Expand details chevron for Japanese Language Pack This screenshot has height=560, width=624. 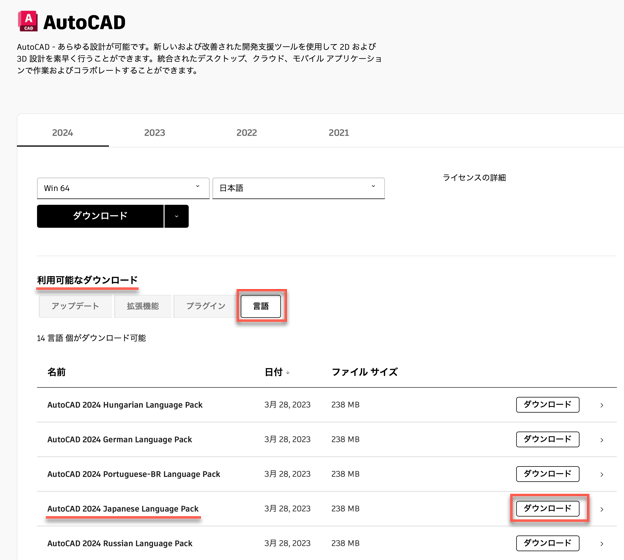click(602, 509)
